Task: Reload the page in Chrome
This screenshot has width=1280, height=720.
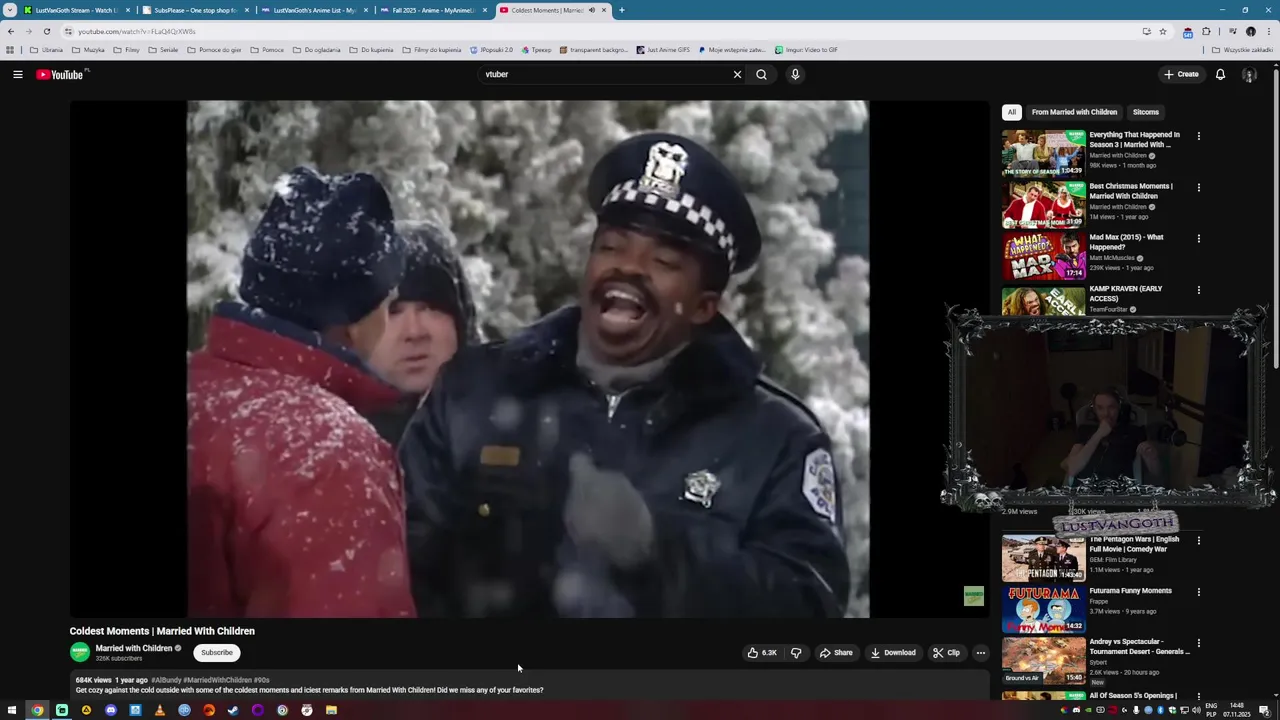Action: [x=46, y=31]
